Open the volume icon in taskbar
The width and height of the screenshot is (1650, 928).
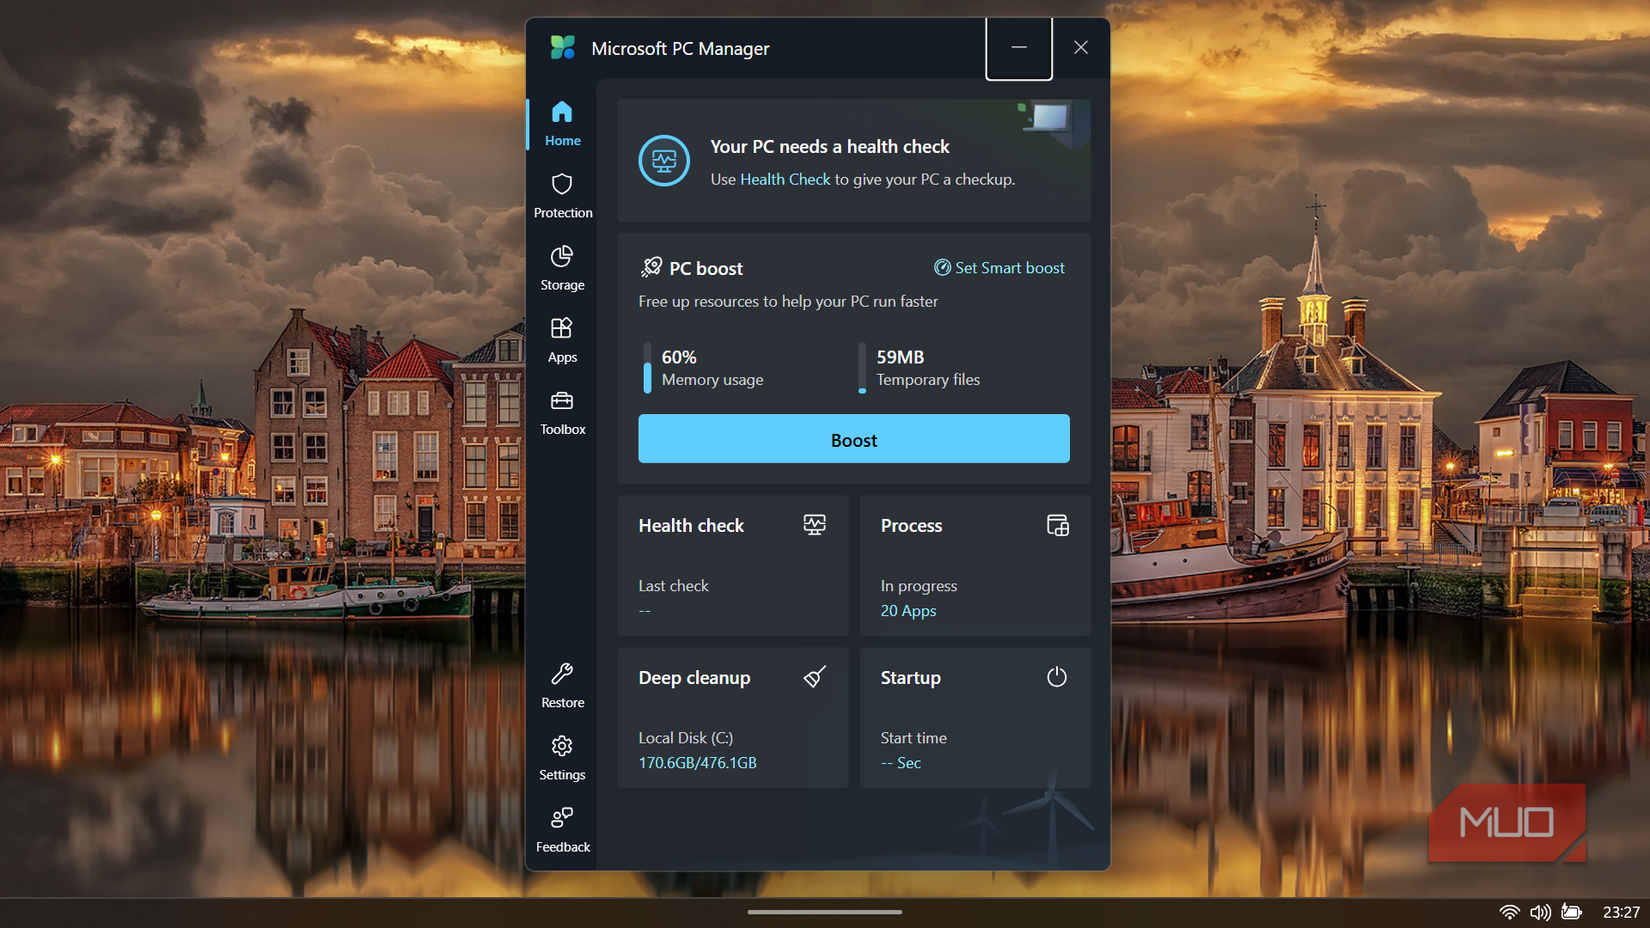coord(1541,911)
